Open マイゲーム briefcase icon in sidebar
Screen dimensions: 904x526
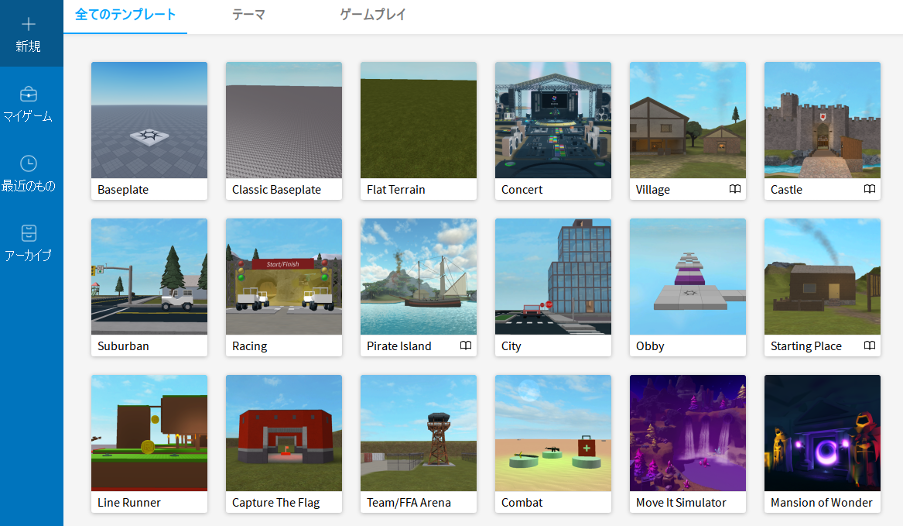click(x=28, y=94)
